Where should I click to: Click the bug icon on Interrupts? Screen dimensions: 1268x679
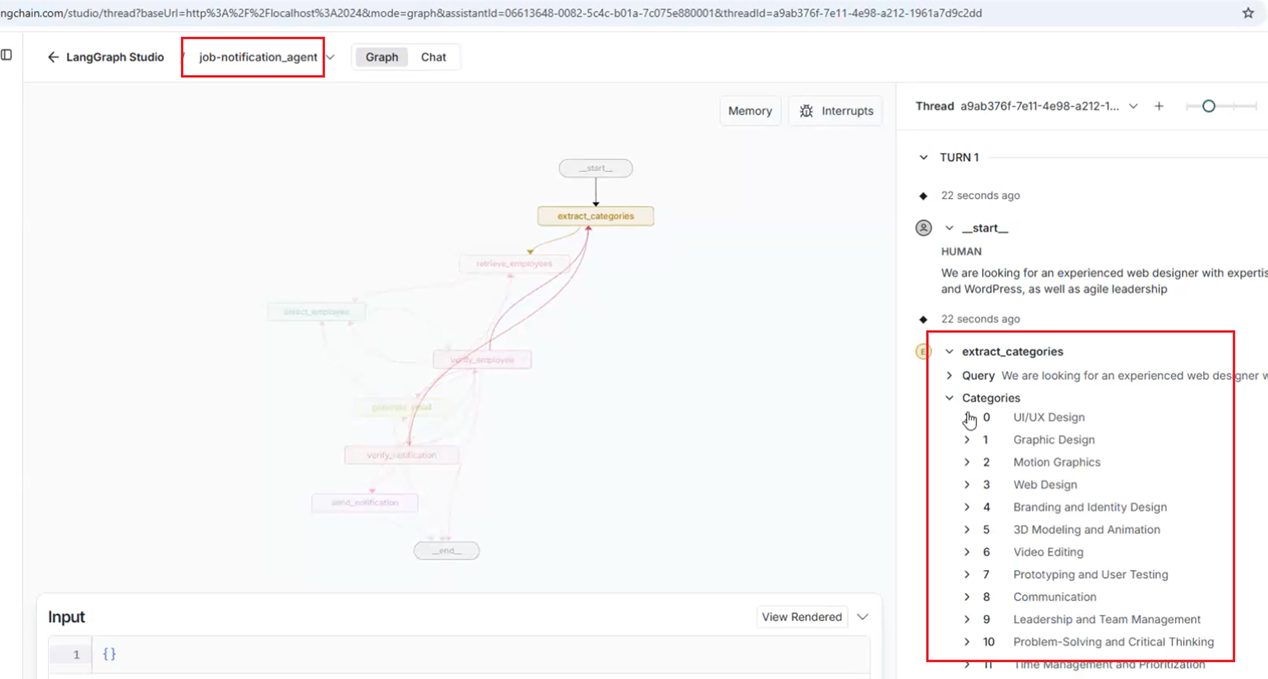[x=806, y=111]
